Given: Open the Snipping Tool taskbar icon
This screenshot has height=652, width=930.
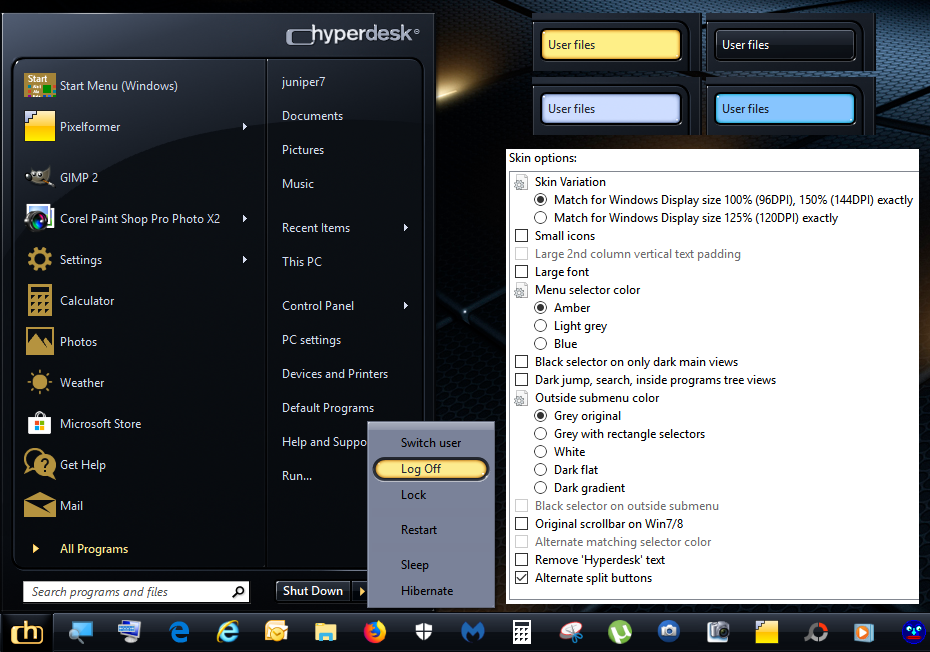Looking at the screenshot, I should (x=571, y=632).
